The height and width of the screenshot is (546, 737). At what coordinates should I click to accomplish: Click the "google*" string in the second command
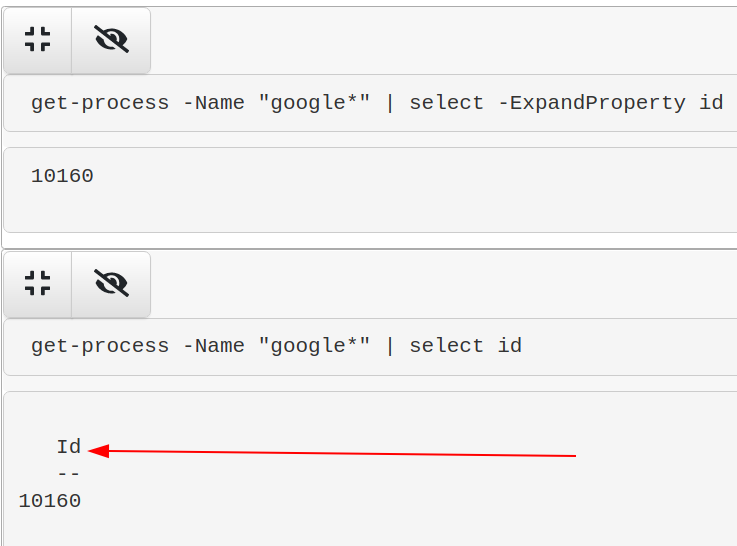pos(314,346)
